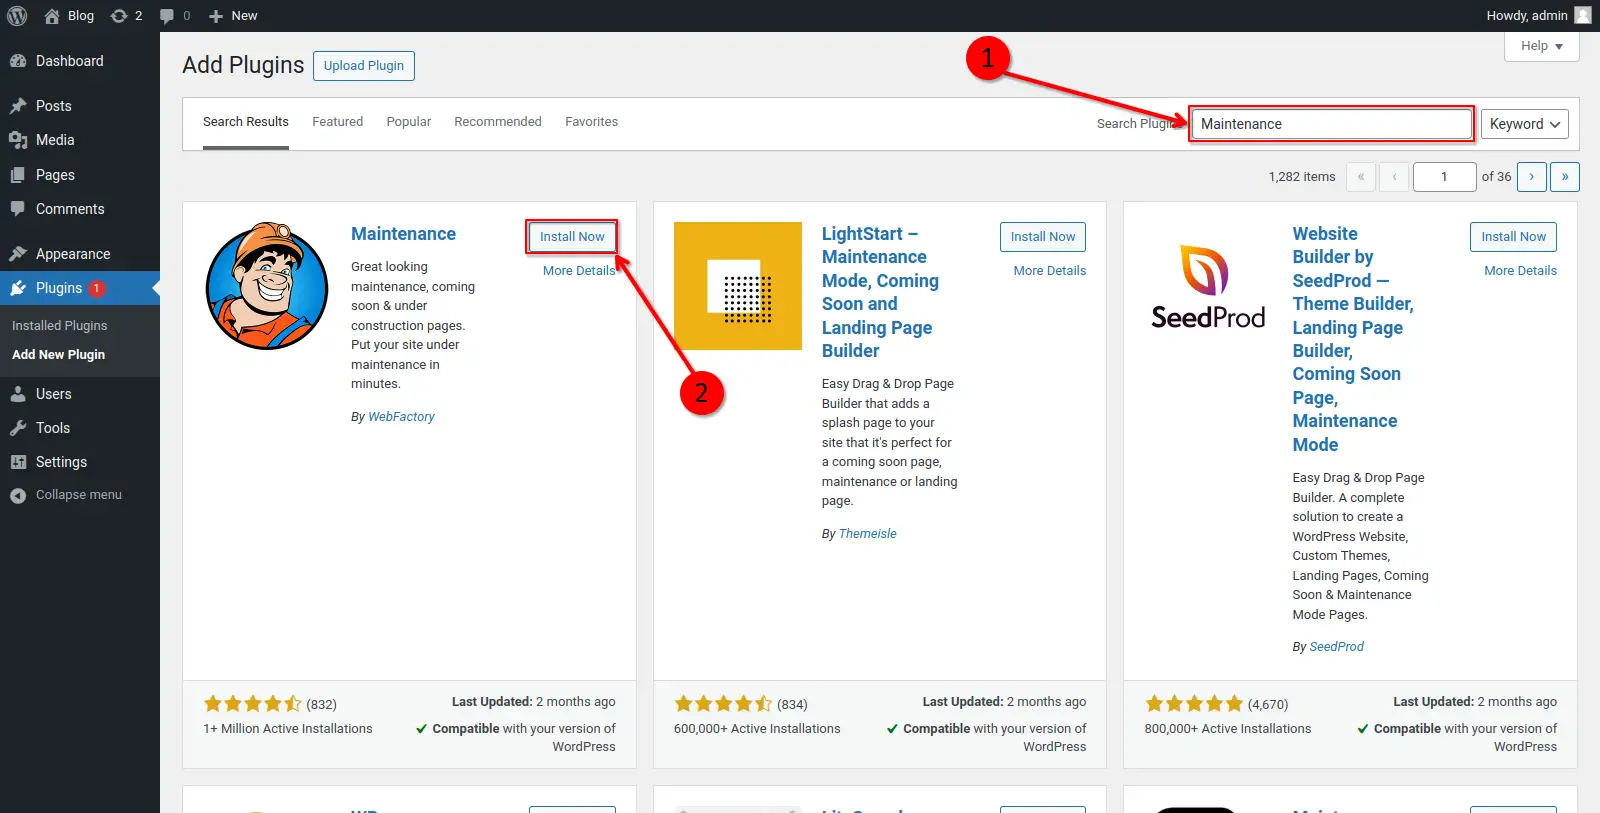Open the New content menu
1600x813 pixels.
(233, 15)
